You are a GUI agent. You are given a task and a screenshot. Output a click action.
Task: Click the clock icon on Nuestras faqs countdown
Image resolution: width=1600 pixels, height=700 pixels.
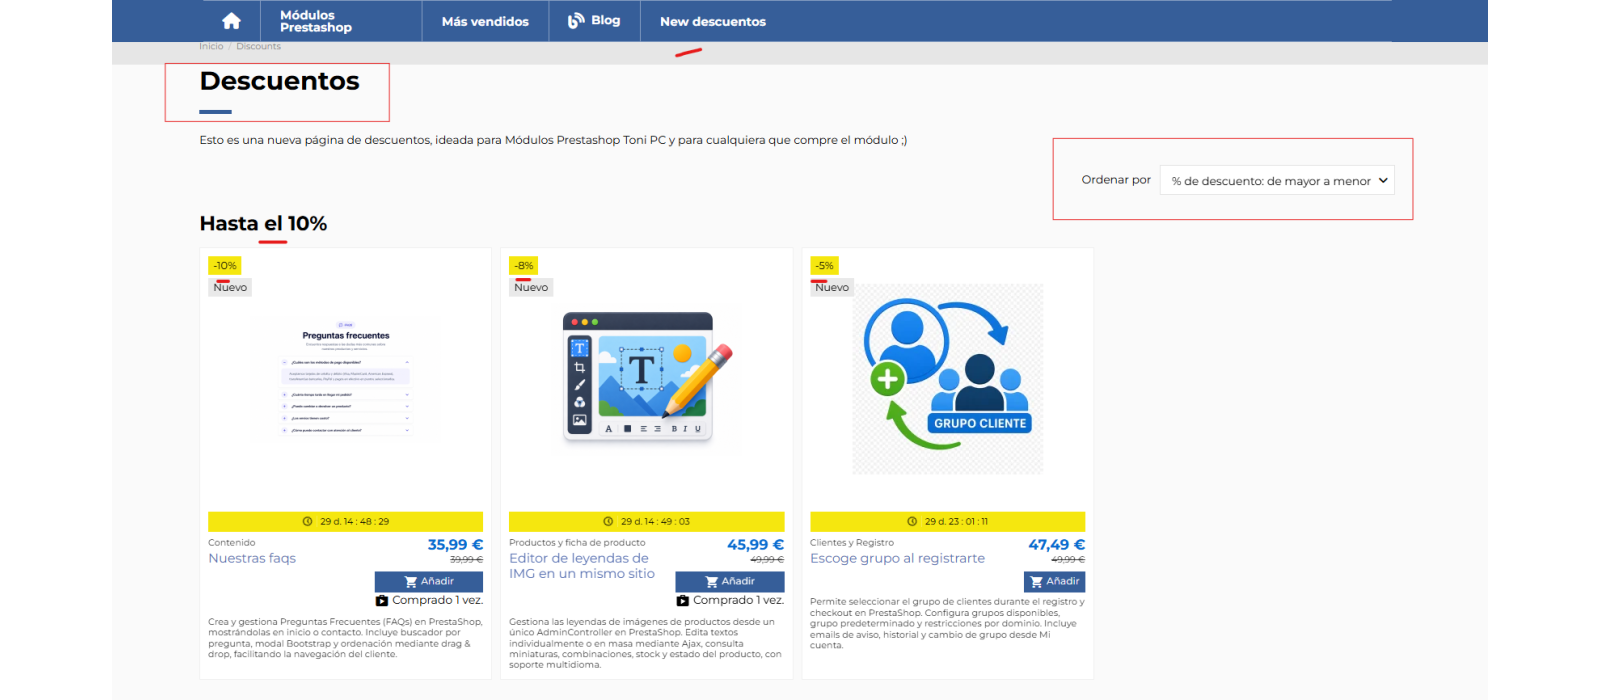(308, 522)
